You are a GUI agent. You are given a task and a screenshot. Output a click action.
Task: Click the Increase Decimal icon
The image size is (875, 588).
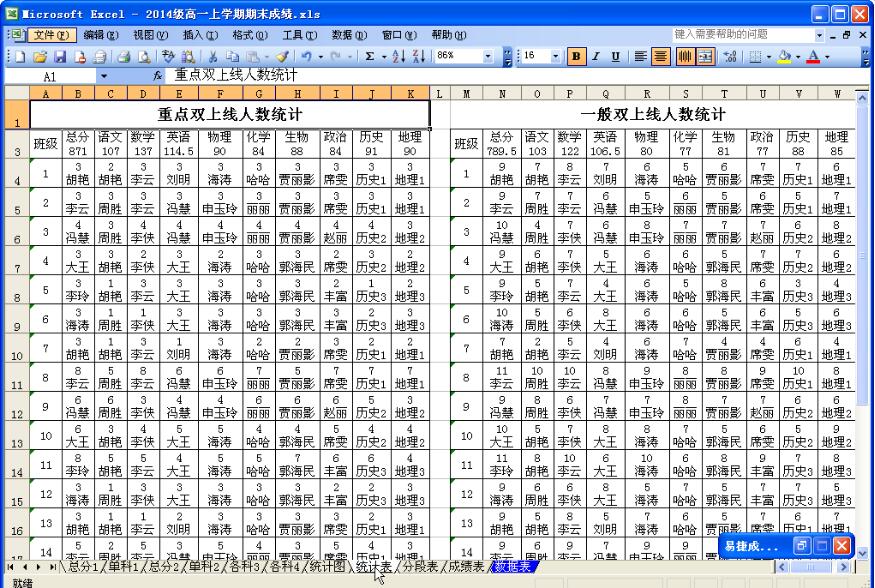coord(730,56)
